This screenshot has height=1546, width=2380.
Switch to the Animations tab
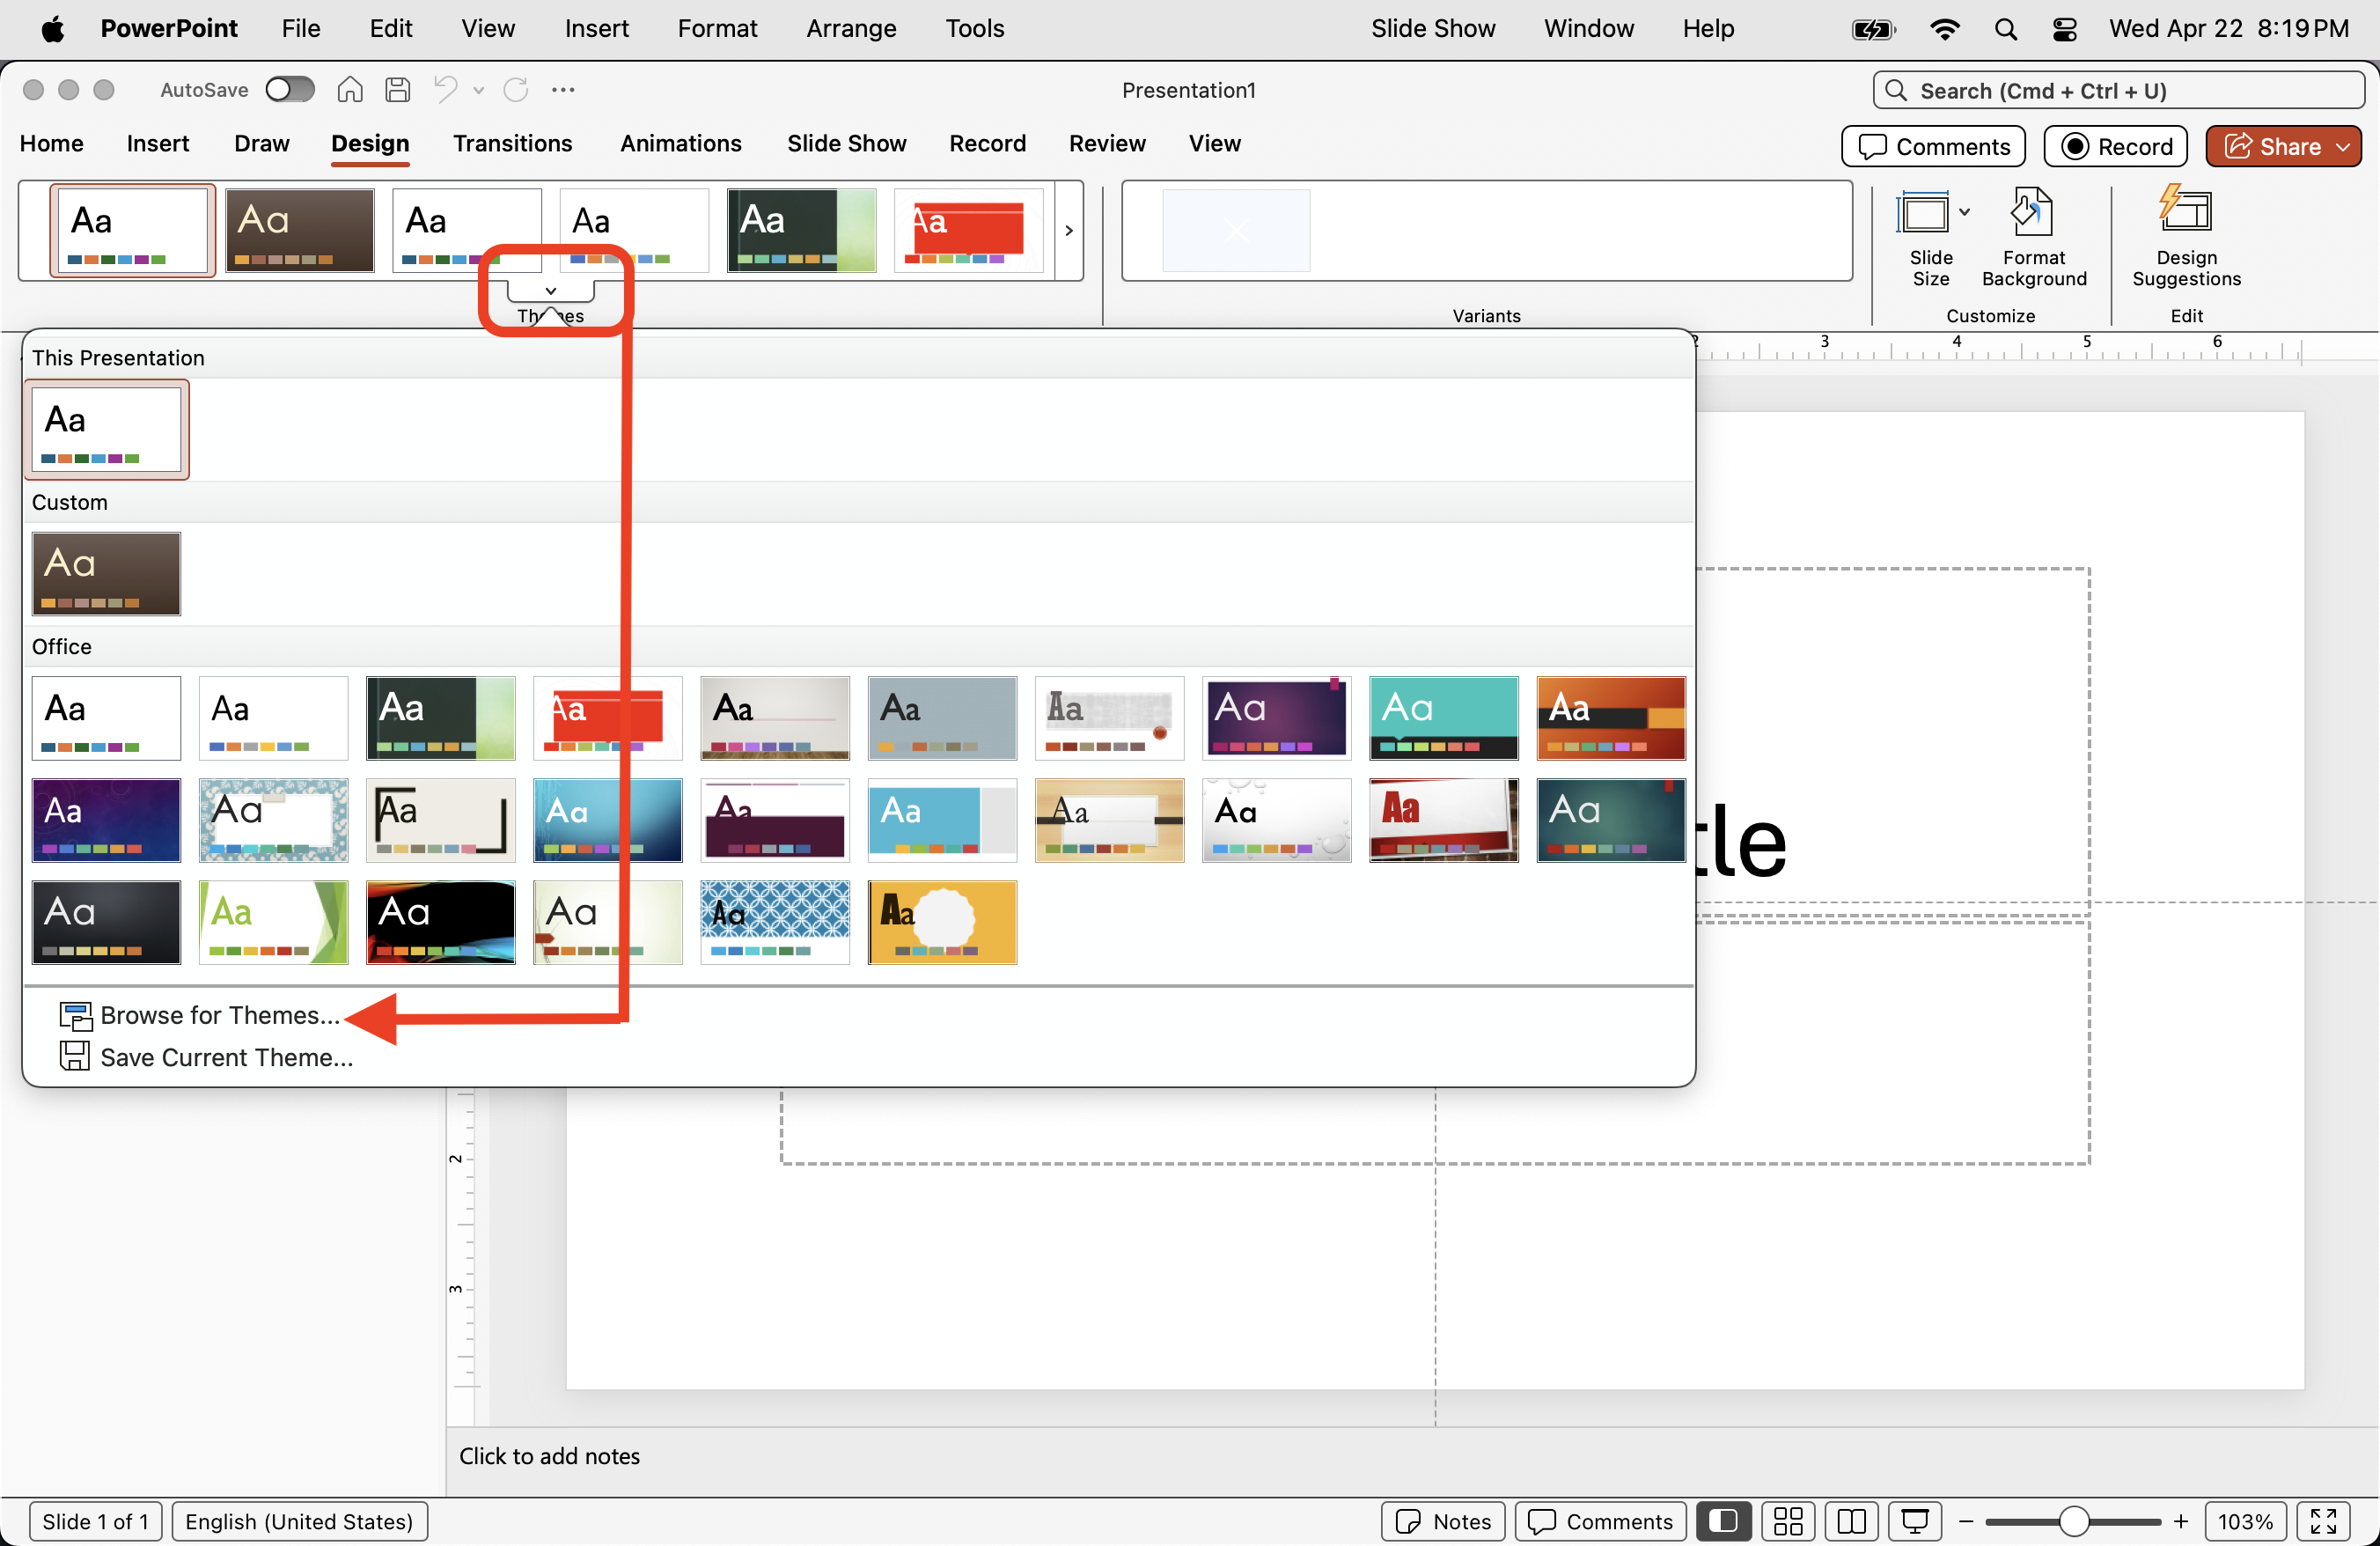click(681, 144)
